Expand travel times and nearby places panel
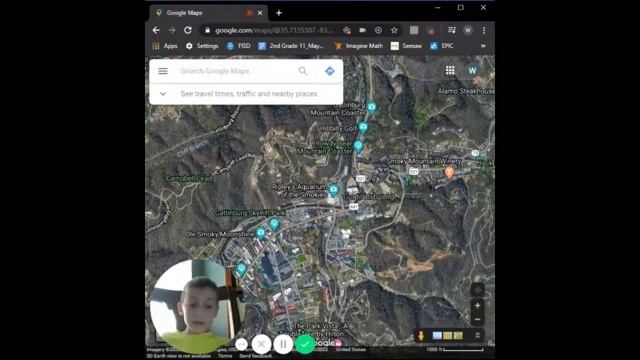 click(246, 94)
